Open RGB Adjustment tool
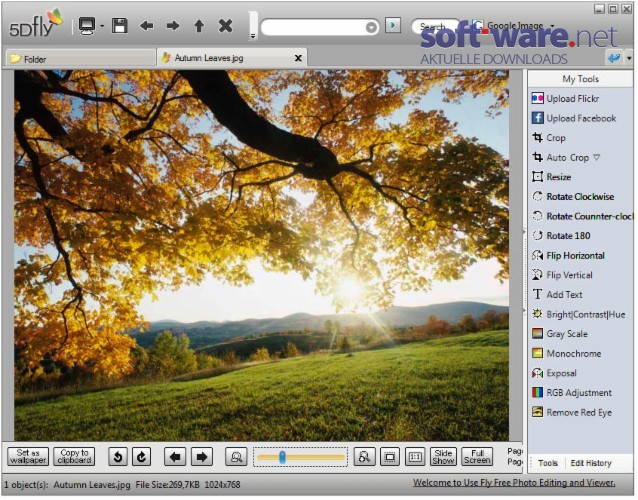The width and height of the screenshot is (638, 500). pyautogui.click(x=572, y=393)
